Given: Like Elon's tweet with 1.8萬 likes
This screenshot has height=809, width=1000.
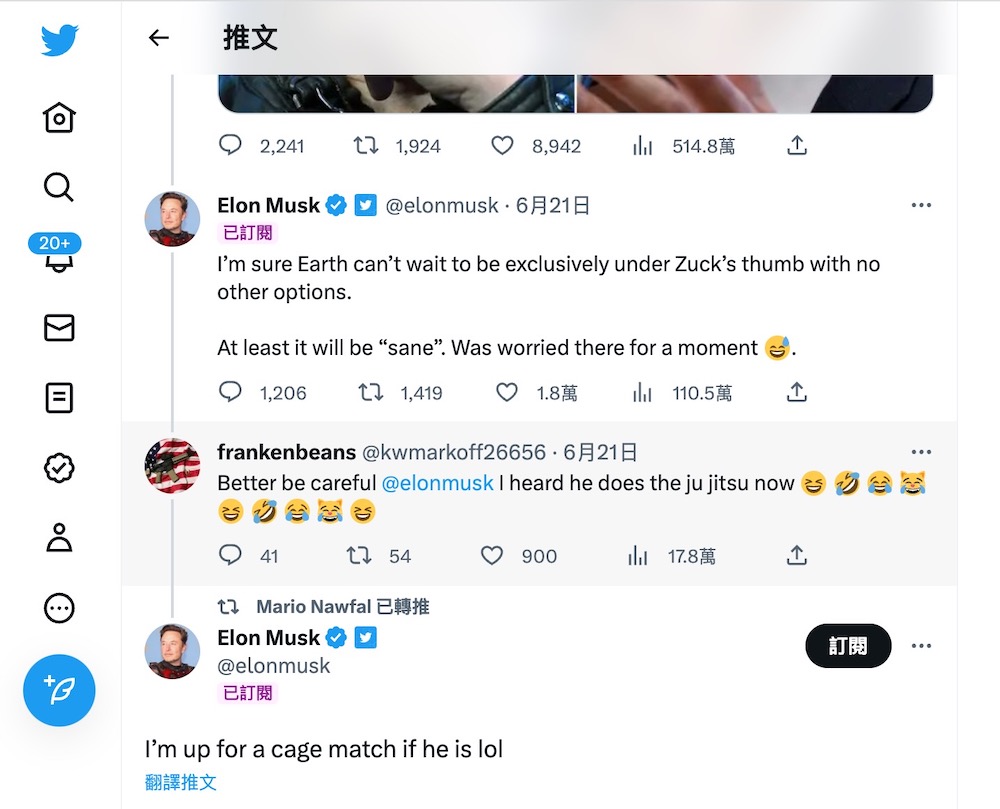Looking at the screenshot, I should pyautogui.click(x=508, y=393).
